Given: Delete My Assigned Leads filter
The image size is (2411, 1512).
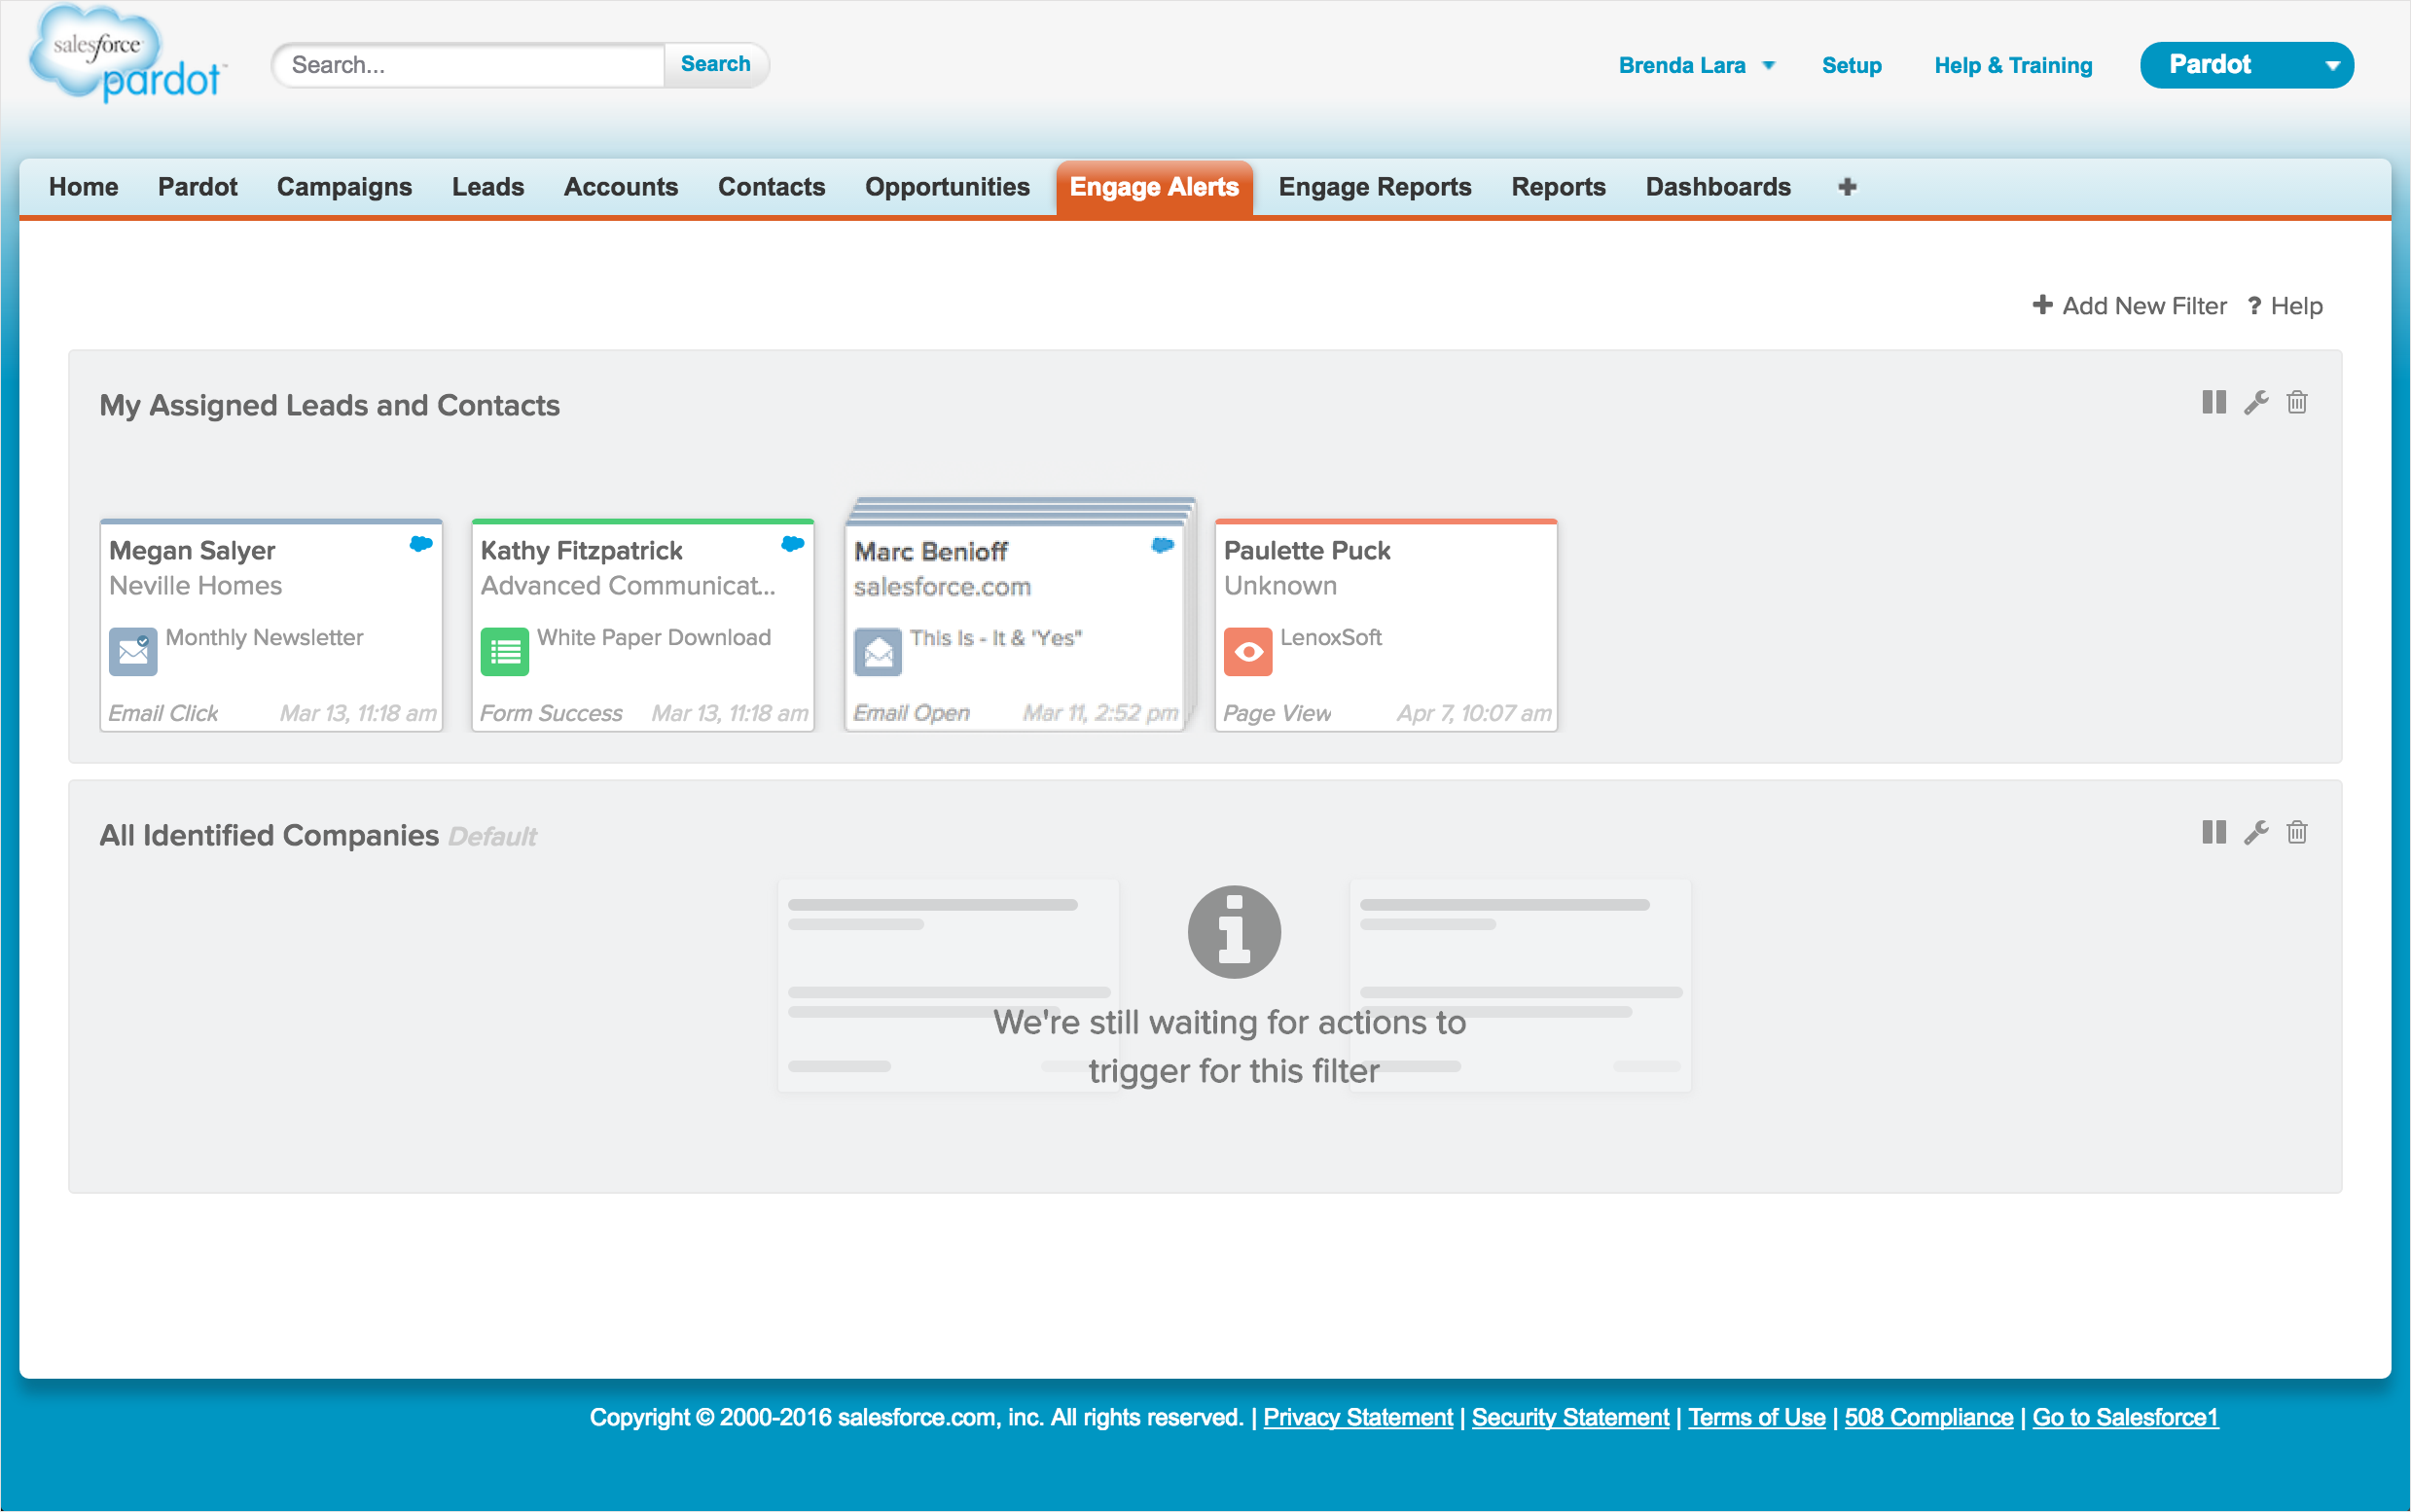Looking at the screenshot, I should click(x=2297, y=402).
